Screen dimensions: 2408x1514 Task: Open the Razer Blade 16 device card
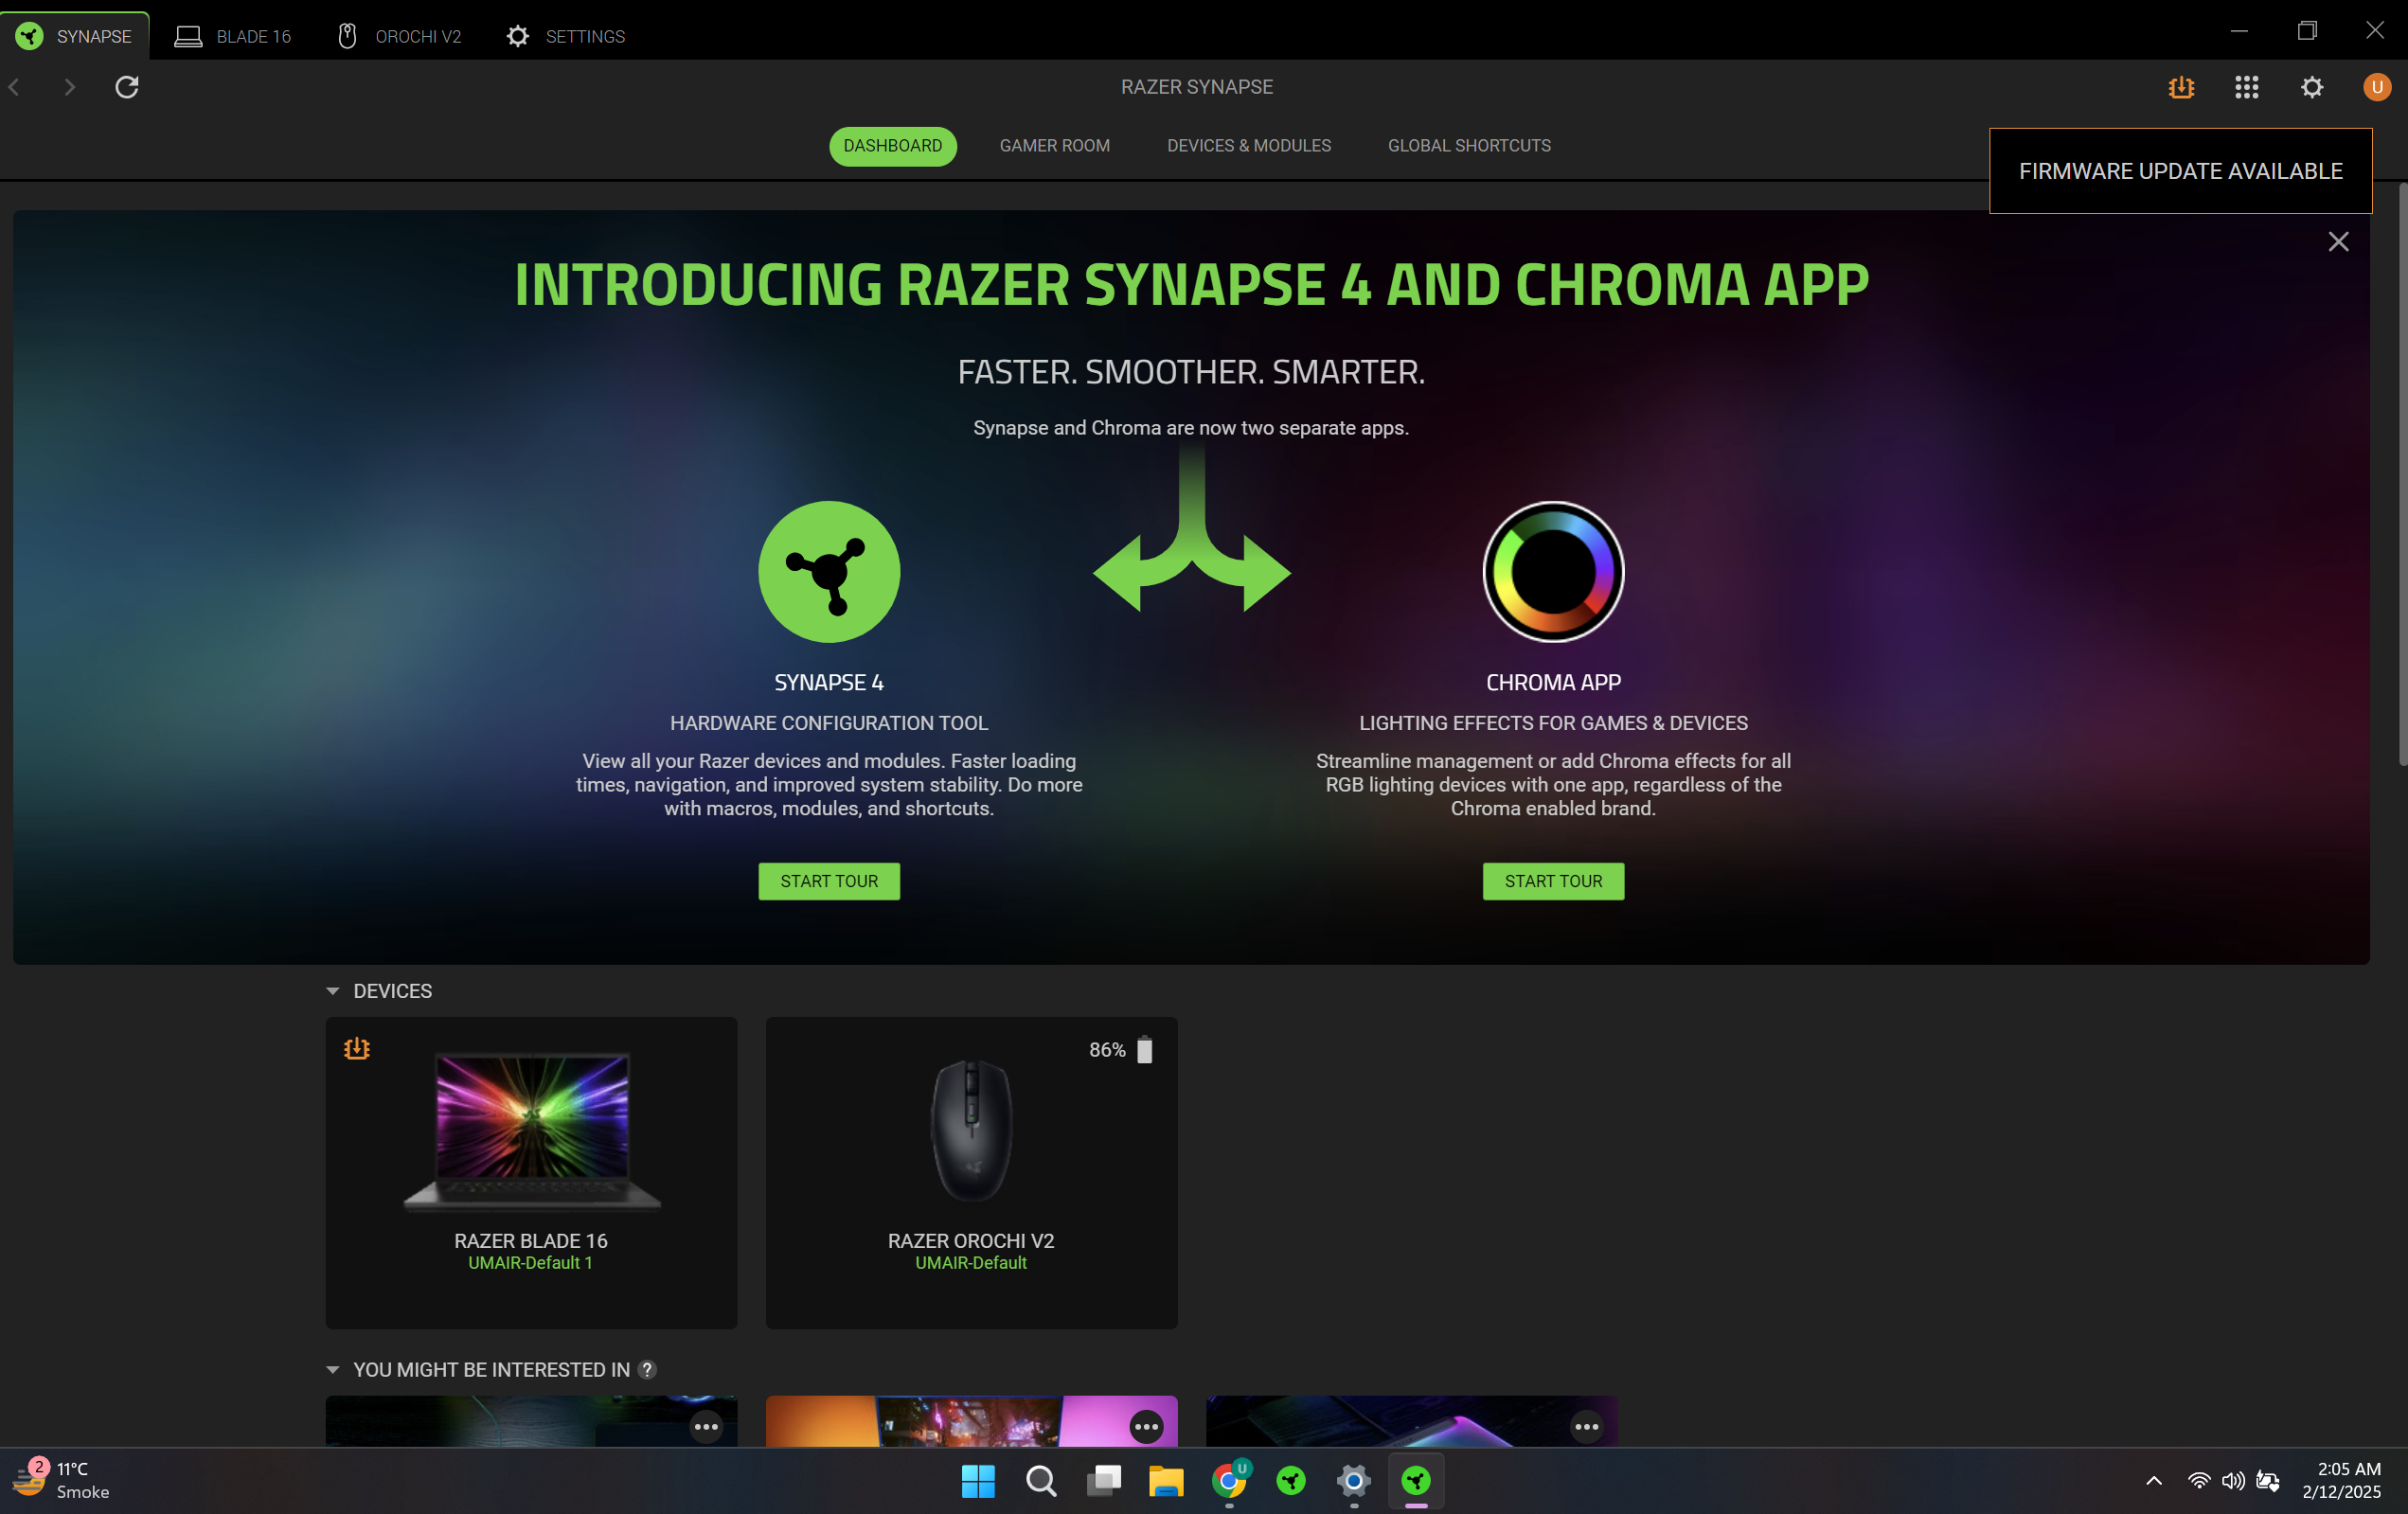pos(531,1173)
